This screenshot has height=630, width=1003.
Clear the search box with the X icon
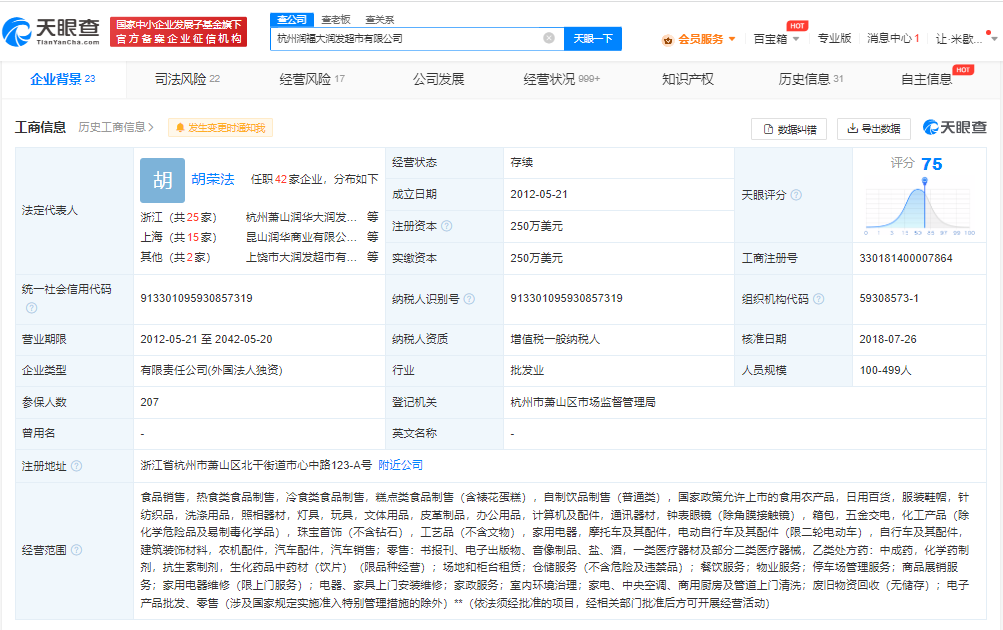[549, 38]
